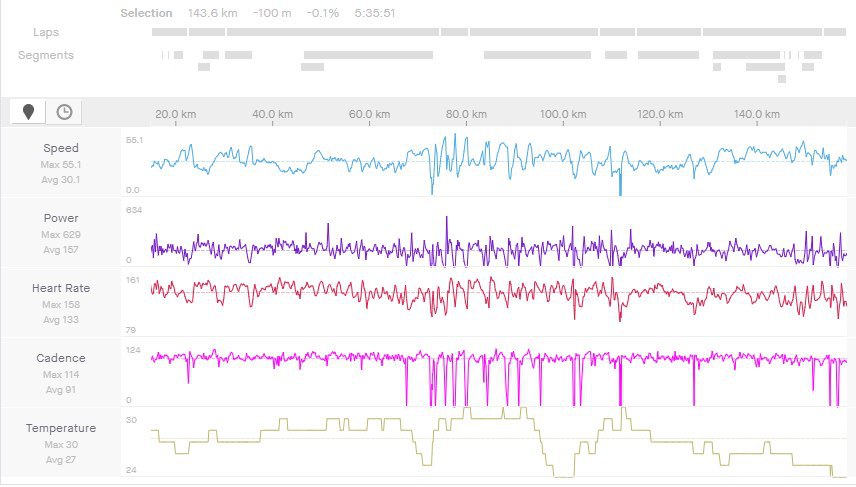
Task: Switch x-axis to distance with pin icon
Action: [x=28, y=112]
